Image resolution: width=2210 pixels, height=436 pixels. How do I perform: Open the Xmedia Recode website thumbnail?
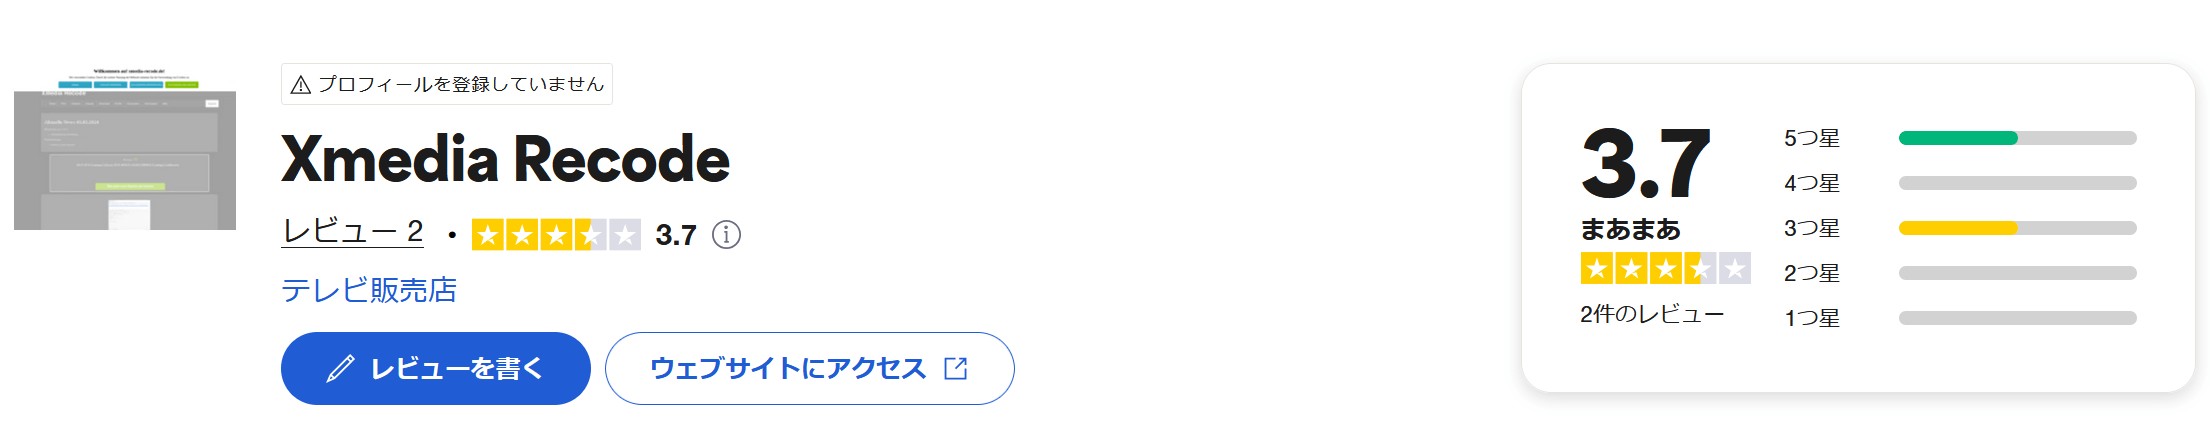pos(125,147)
